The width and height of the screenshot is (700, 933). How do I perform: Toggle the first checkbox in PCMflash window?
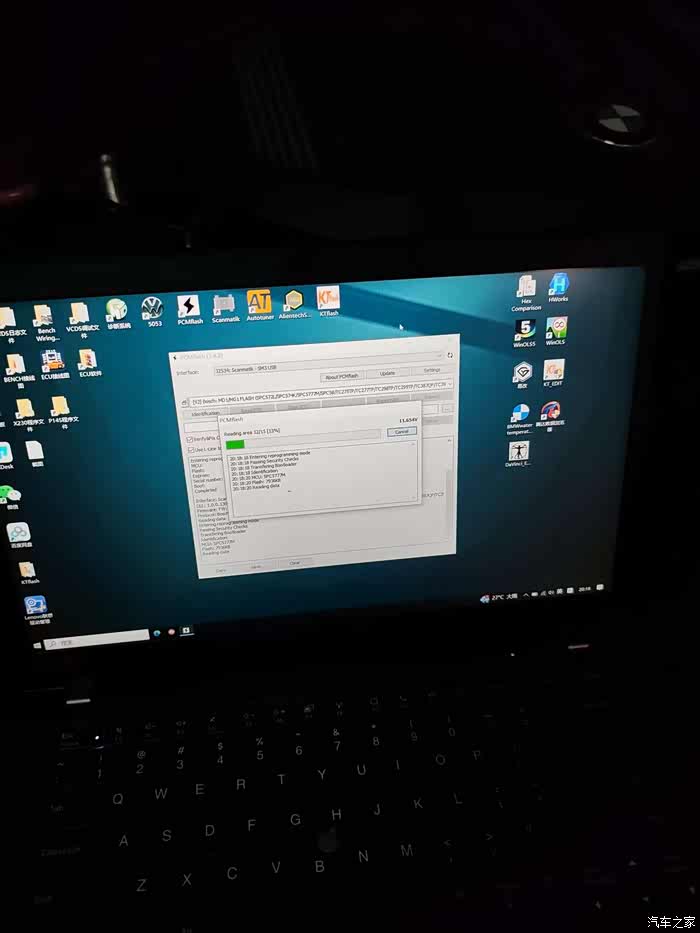click(x=190, y=439)
